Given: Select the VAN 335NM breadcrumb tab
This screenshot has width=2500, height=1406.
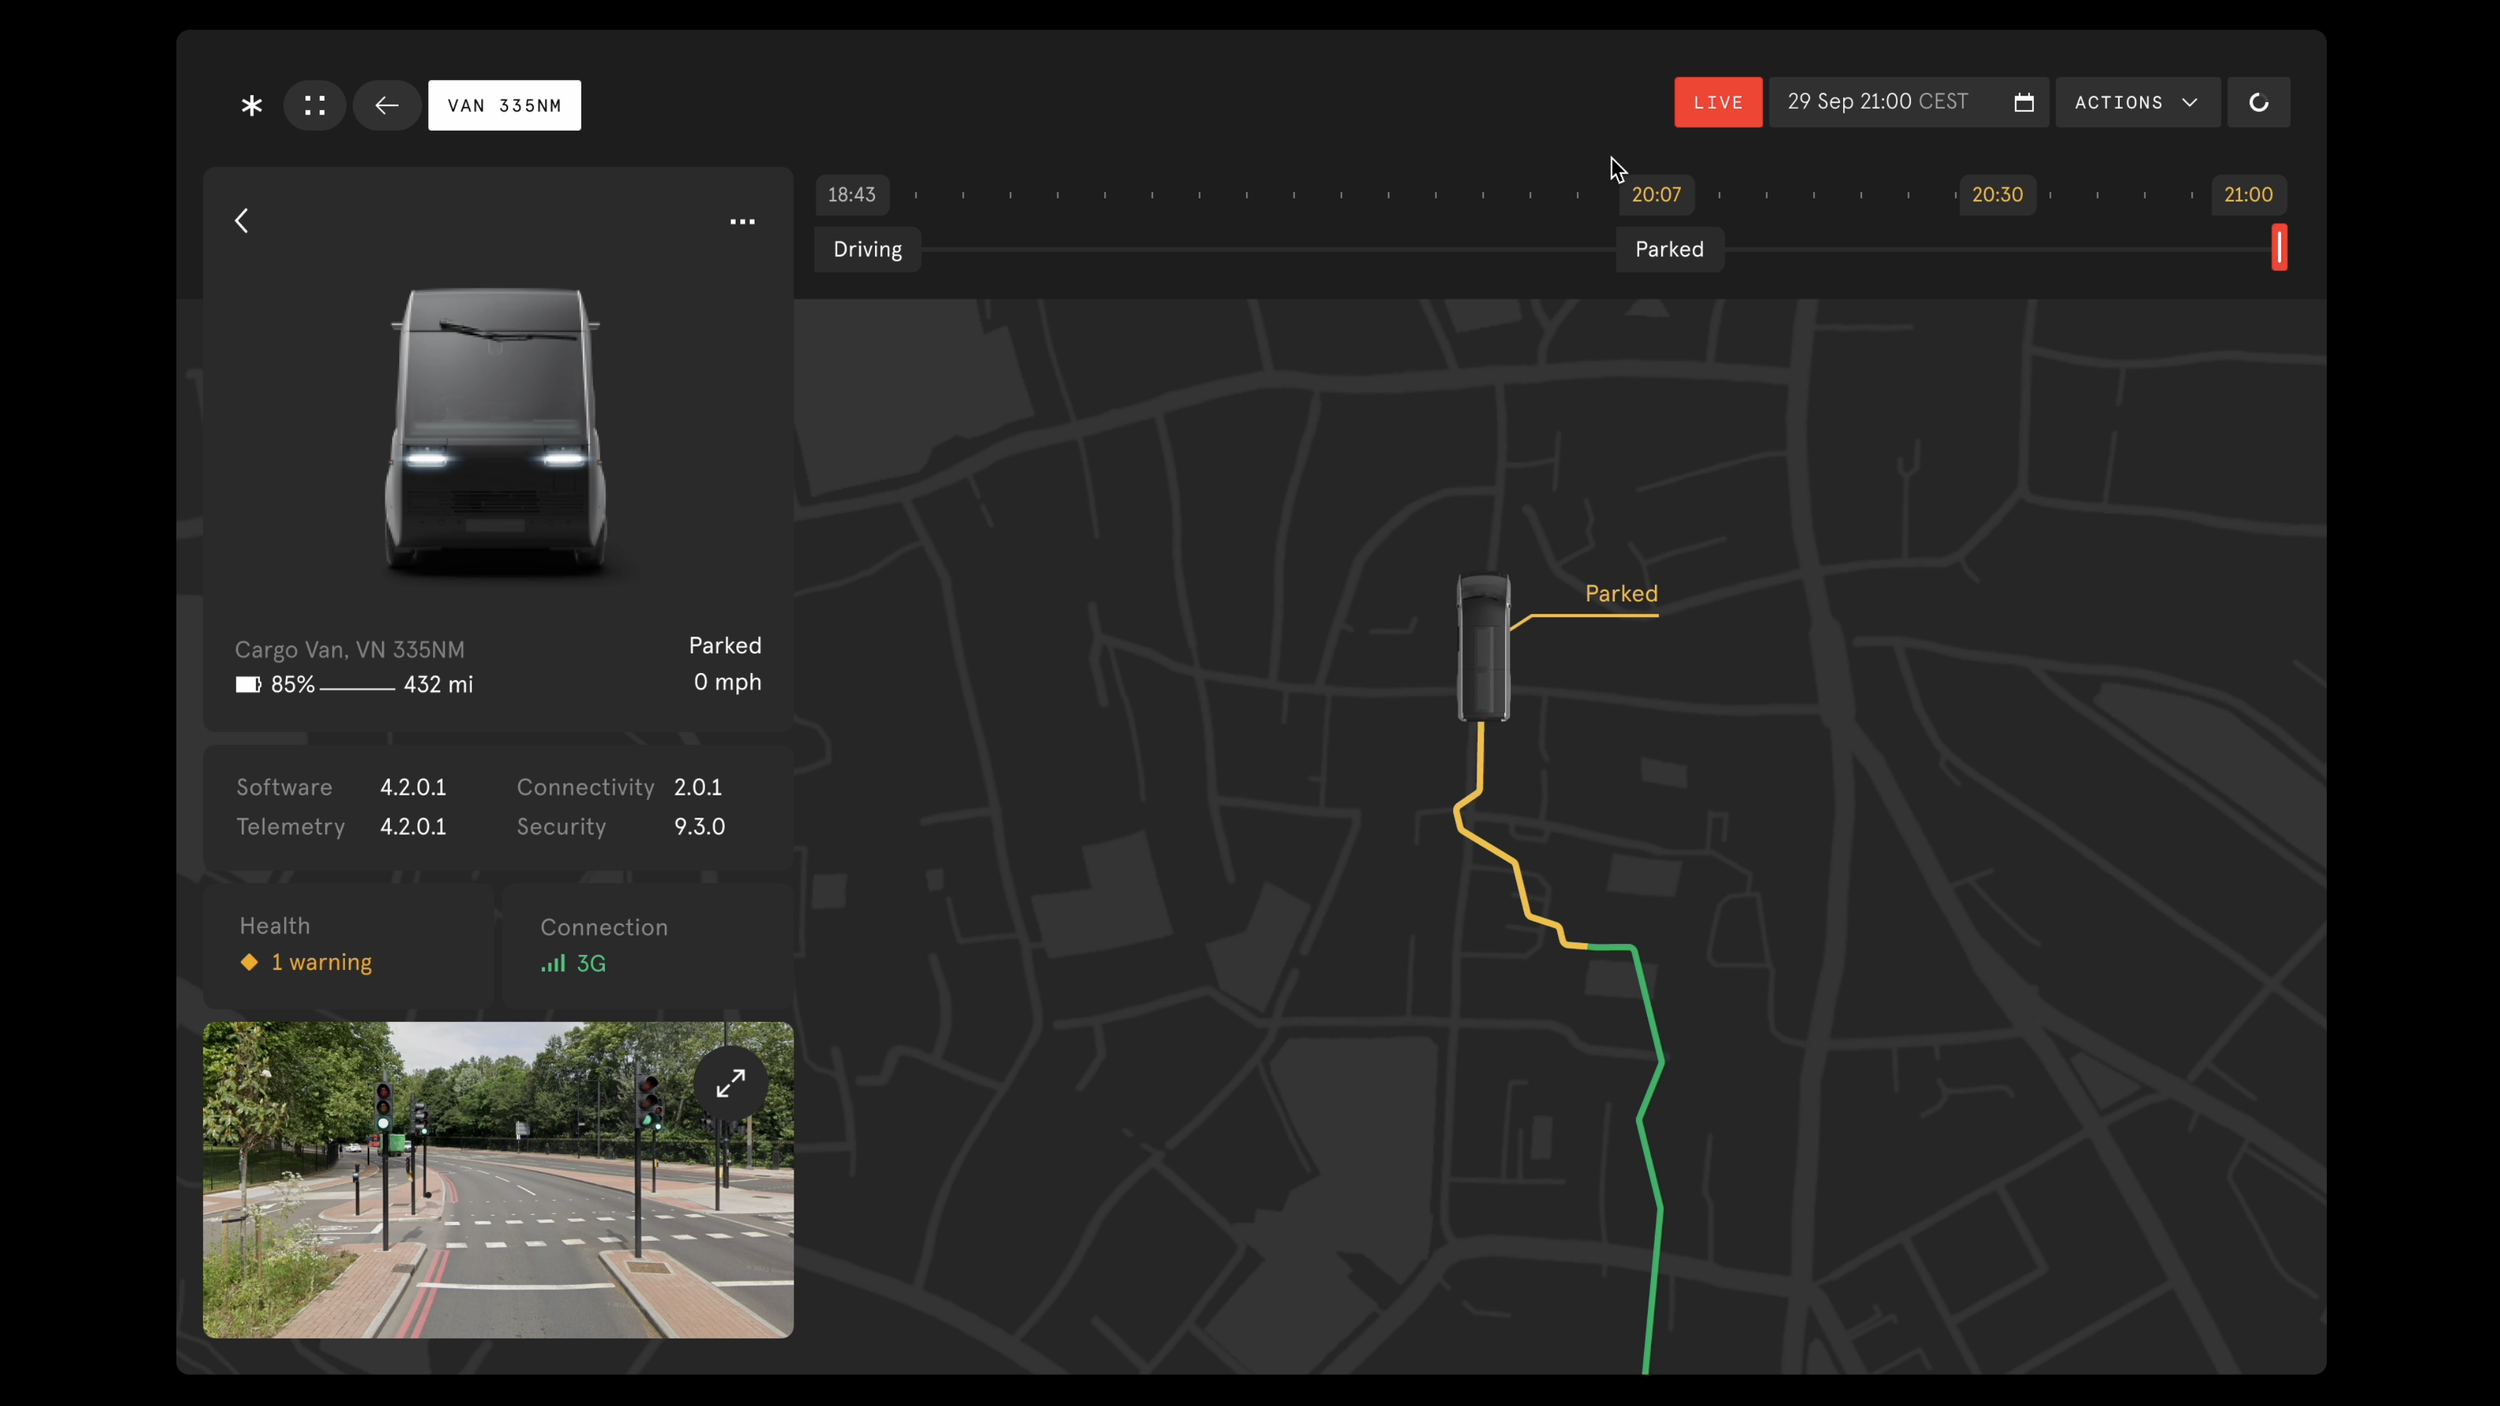Looking at the screenshot, I should coord(504,105).
